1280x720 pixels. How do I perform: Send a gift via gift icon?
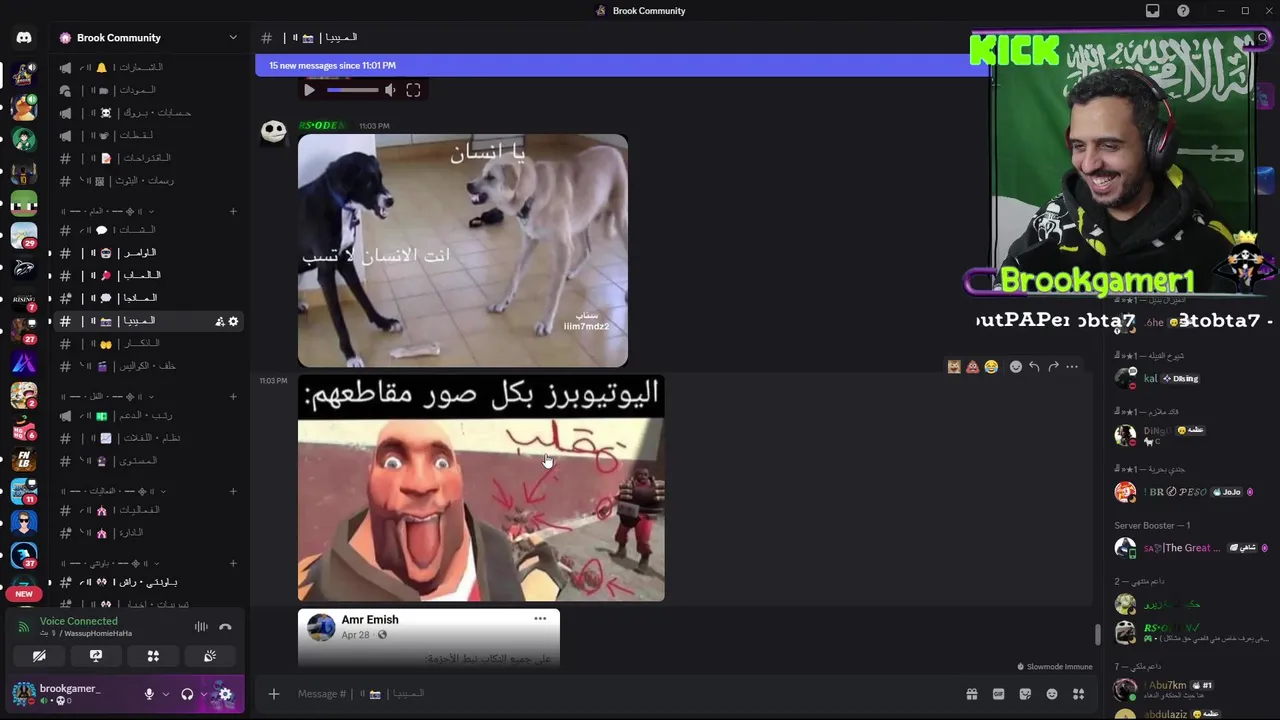(971, 694)
